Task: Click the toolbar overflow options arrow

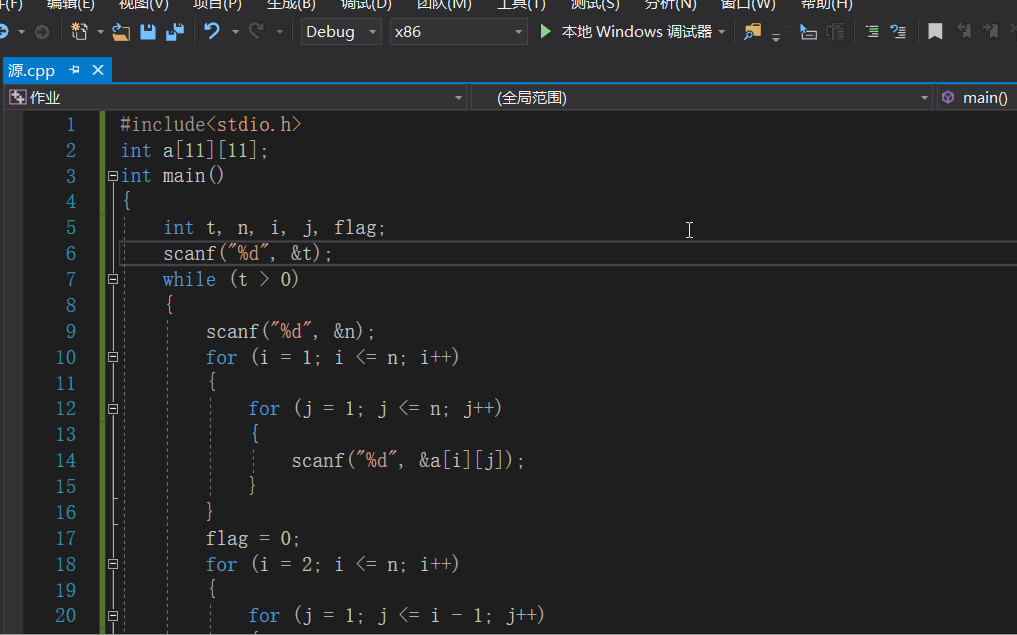Action: (x=776, y=36)
